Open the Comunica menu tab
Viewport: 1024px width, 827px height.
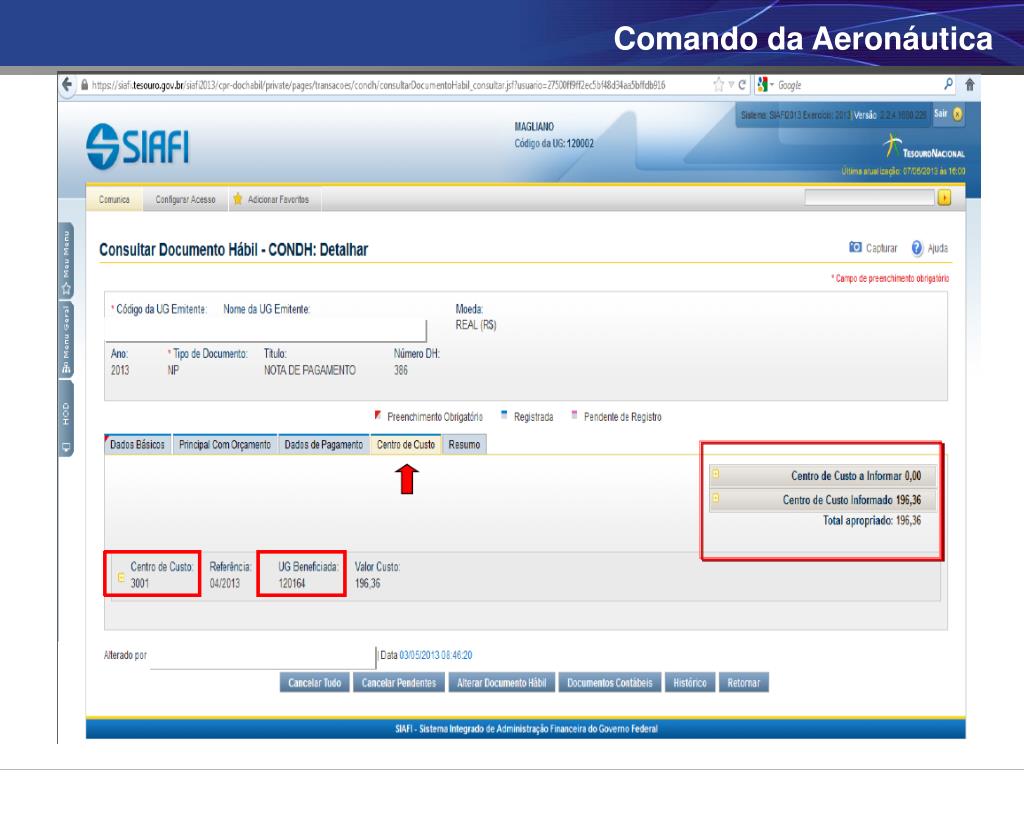tap(114, 199)
